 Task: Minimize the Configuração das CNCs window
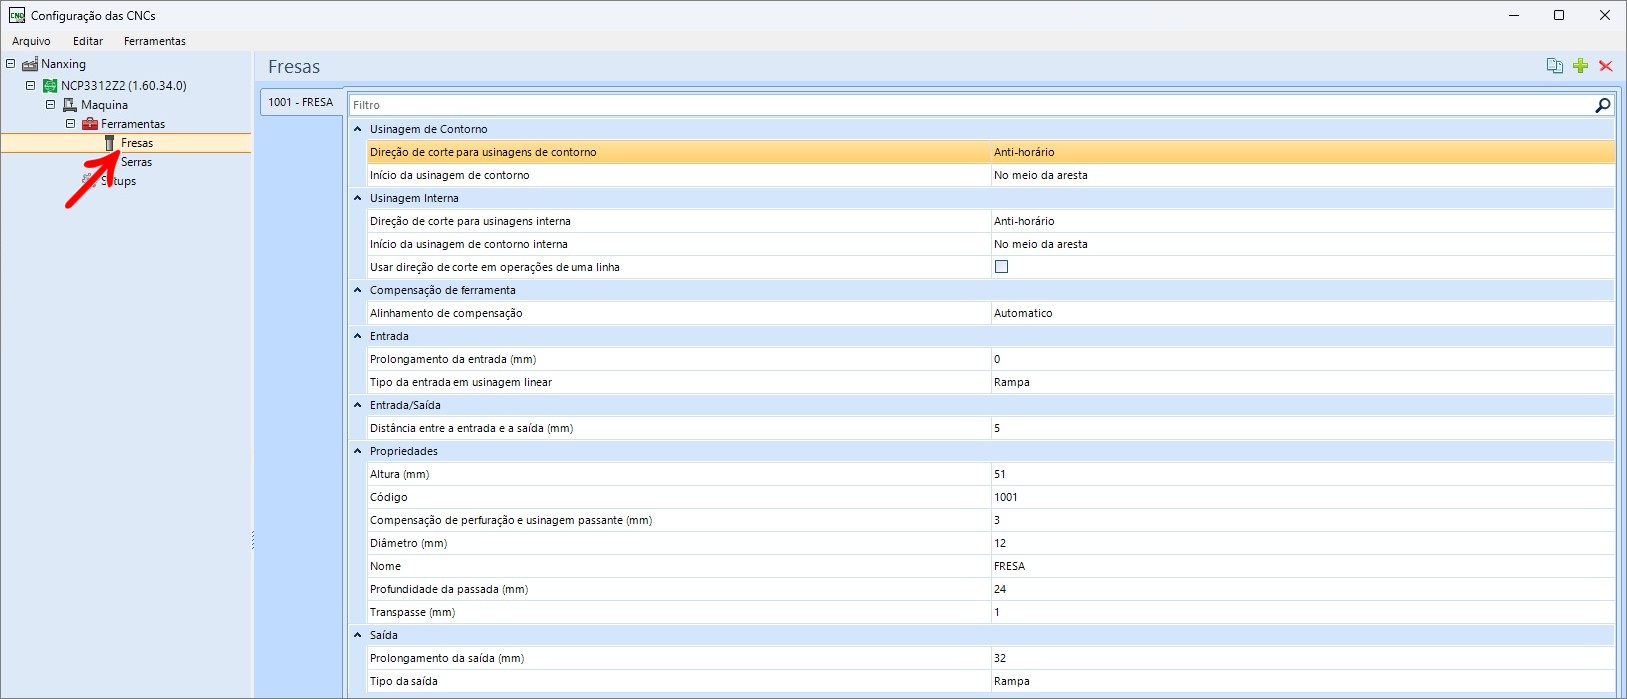(1514, 15)
